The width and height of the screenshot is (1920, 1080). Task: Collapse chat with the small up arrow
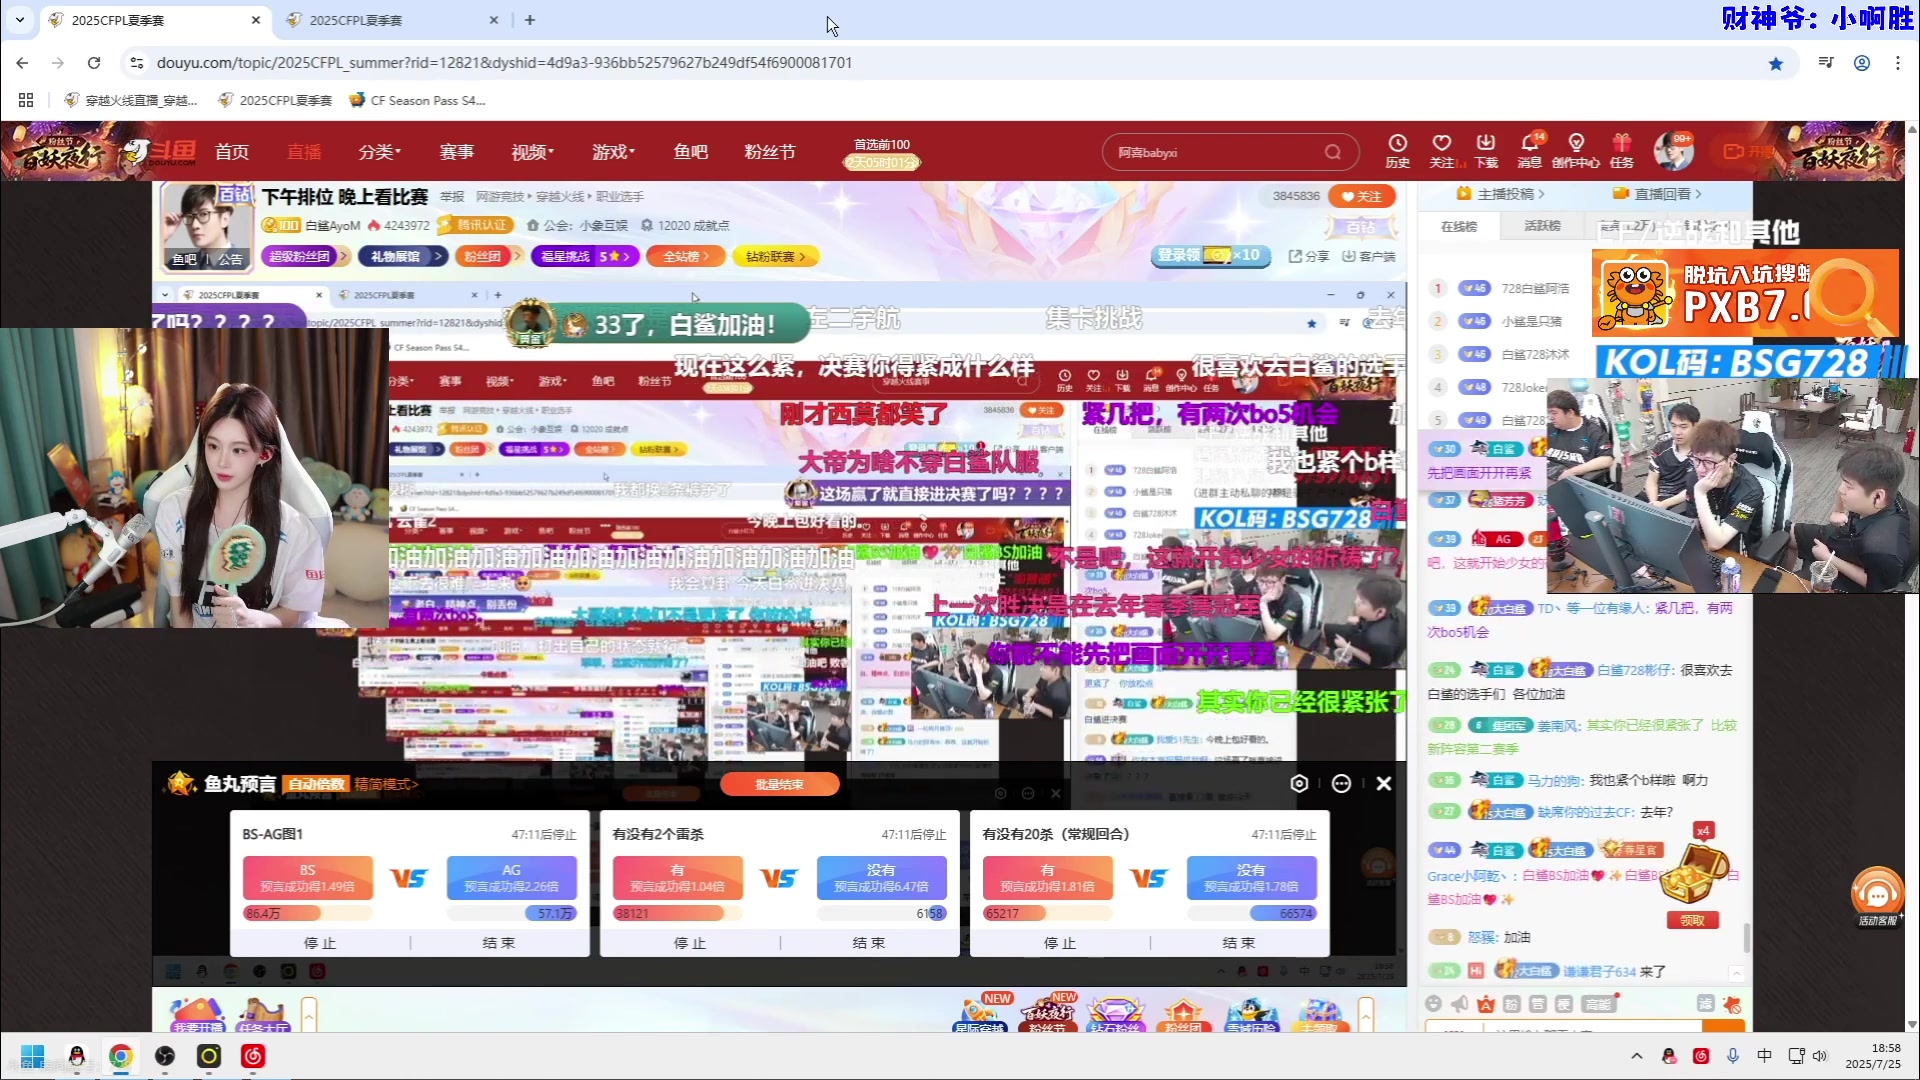point(1737,973)
